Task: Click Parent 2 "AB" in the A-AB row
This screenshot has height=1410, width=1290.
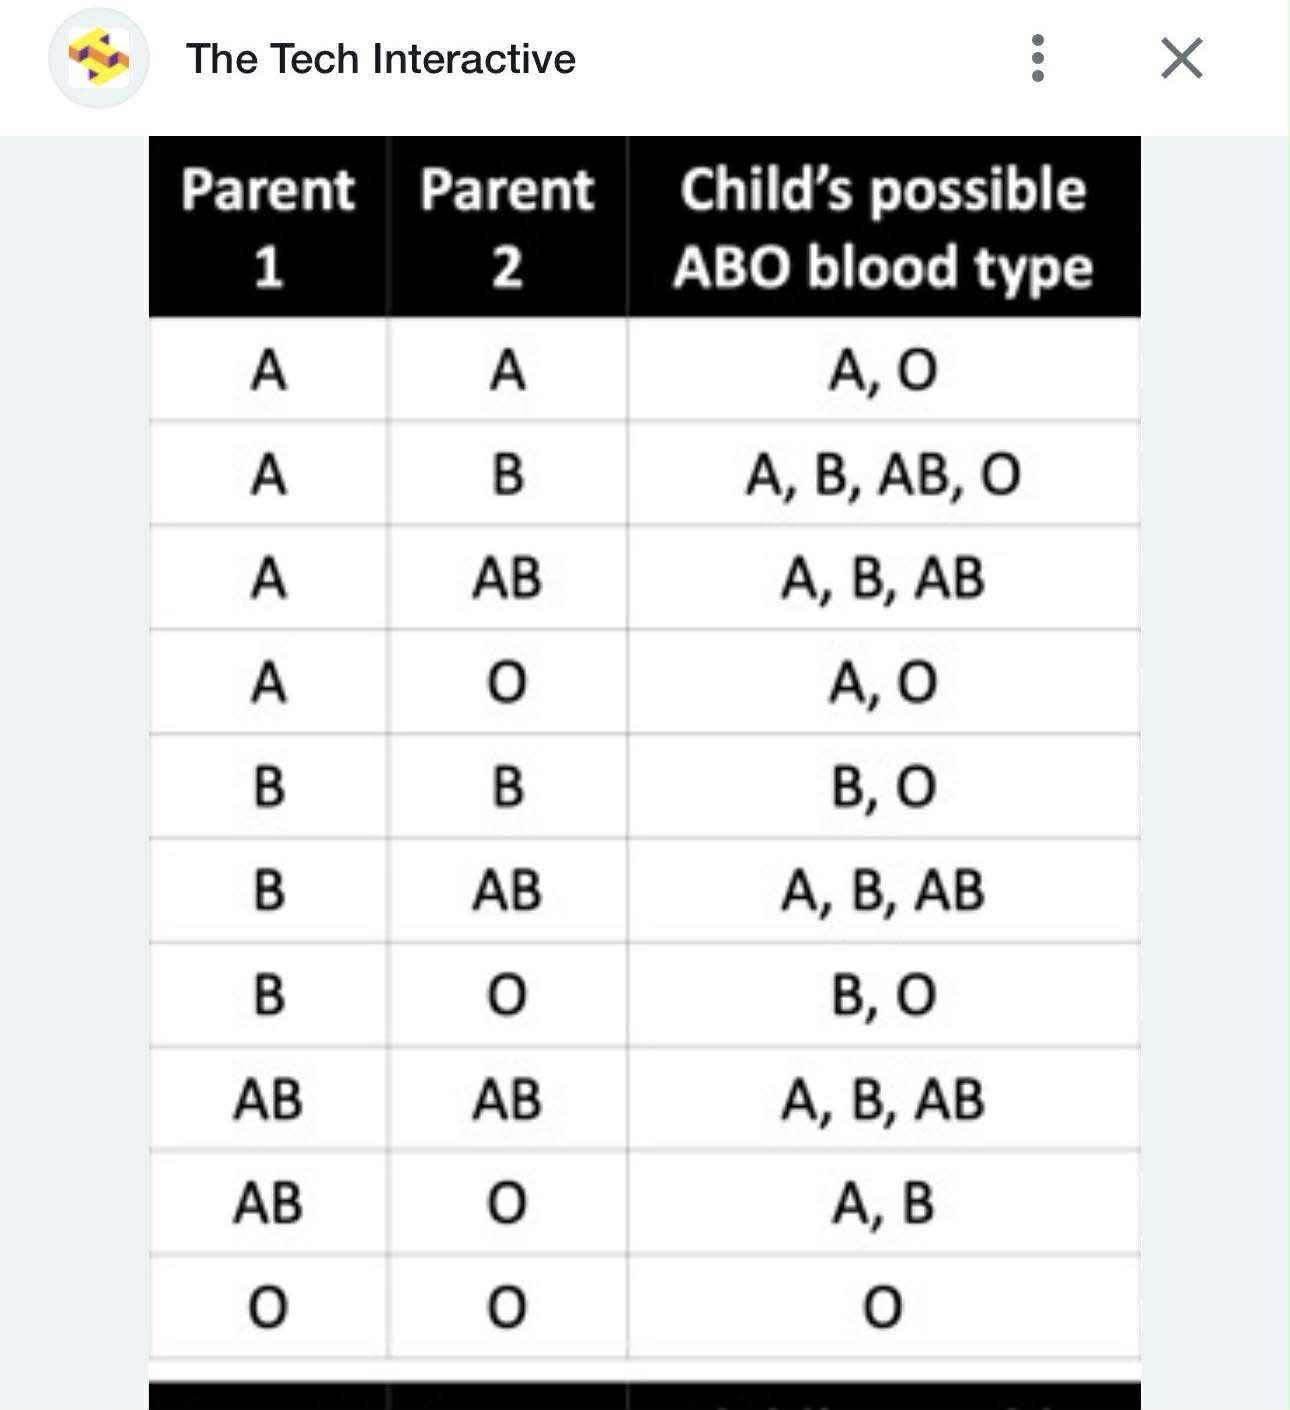Action: point(507,578)
